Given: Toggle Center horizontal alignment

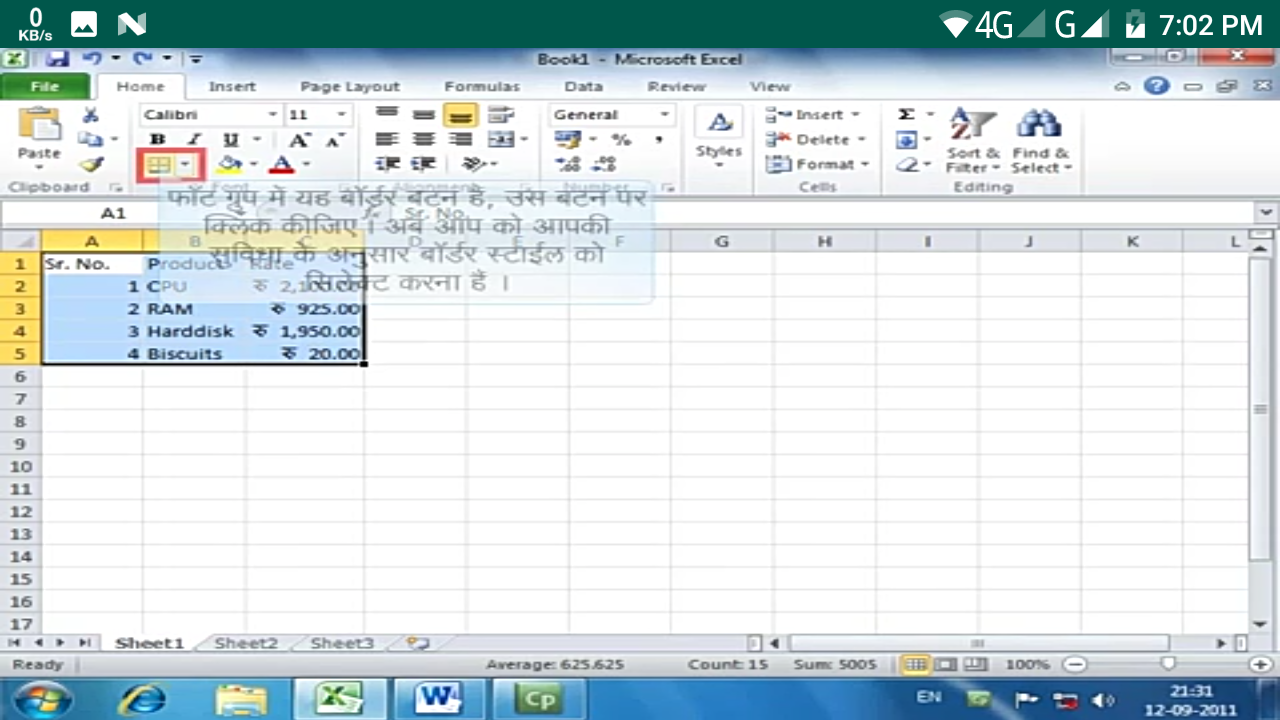Looking at the screenshot, I should point(424,140).
